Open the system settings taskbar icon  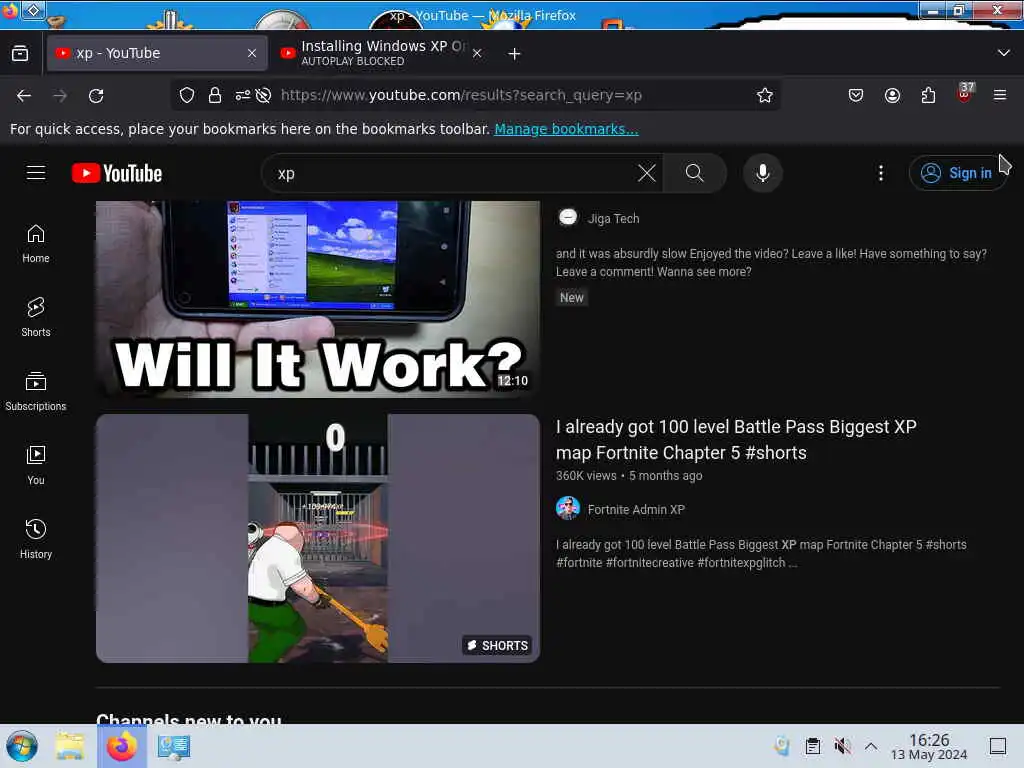[174, 746]
